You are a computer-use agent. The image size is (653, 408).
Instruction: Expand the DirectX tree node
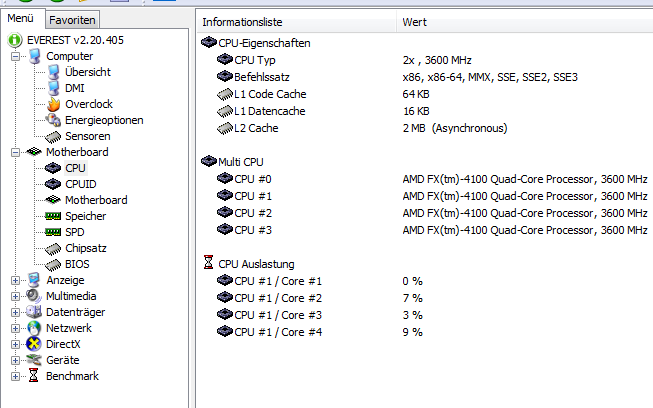[15, 344]
